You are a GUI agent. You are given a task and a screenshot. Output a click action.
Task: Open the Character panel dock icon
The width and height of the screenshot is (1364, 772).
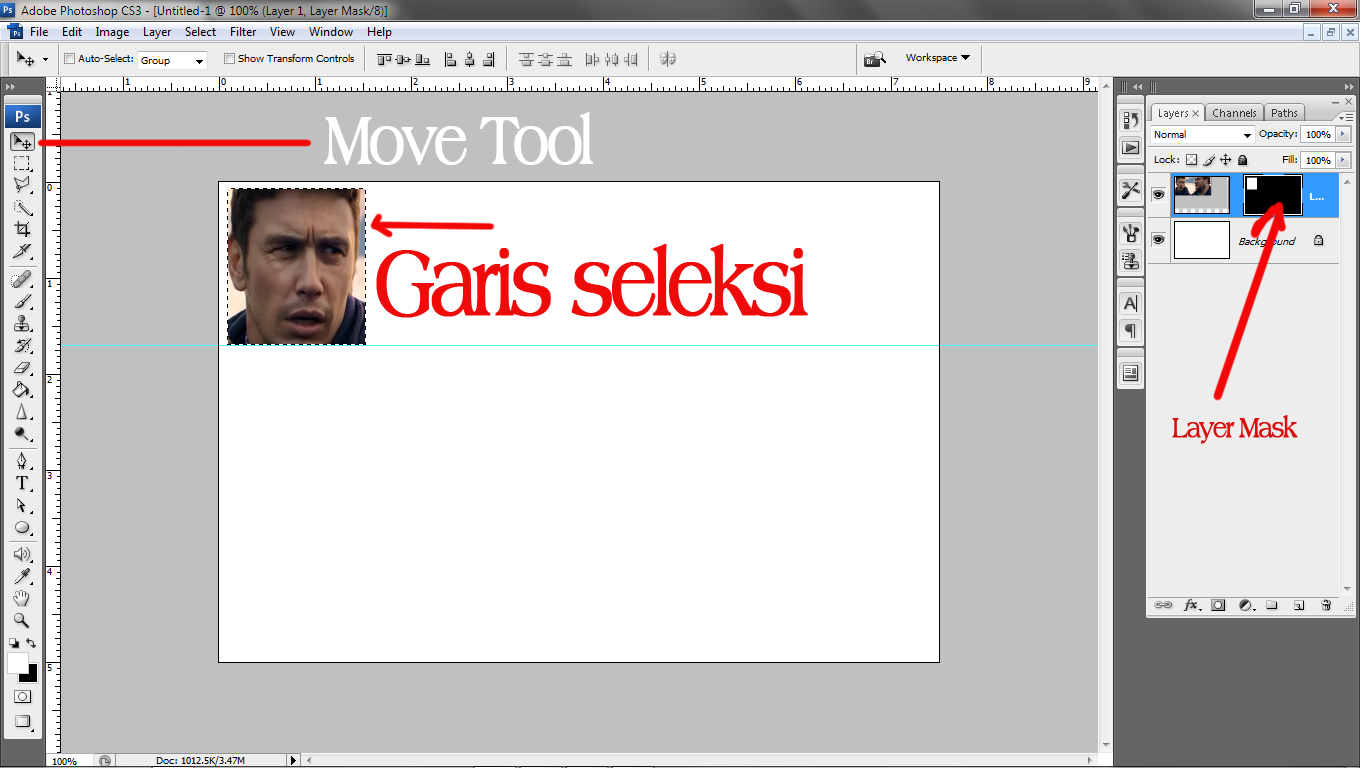(1131, 303)
